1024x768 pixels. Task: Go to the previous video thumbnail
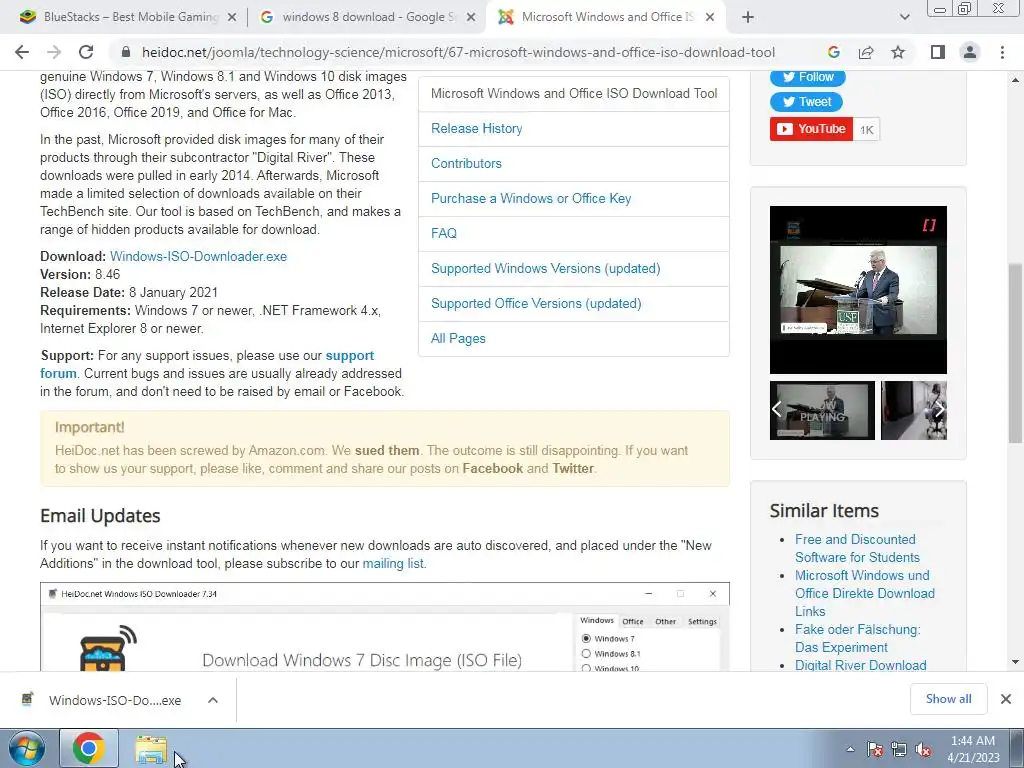pyautogui.click(x=776, y=409)
